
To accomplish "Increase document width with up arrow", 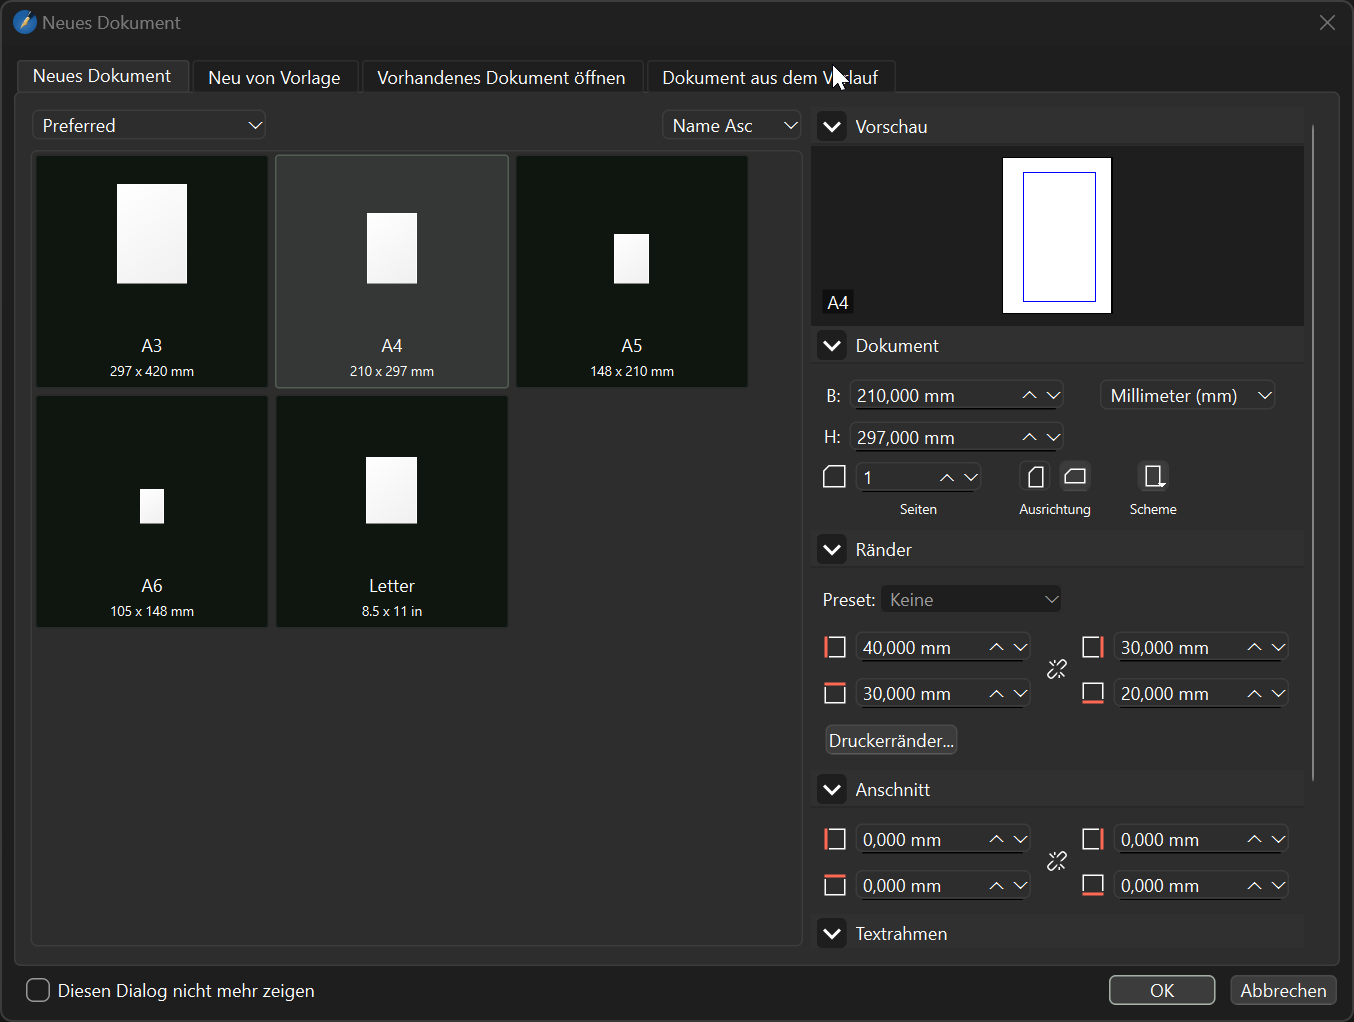I will click(1029, 396).
